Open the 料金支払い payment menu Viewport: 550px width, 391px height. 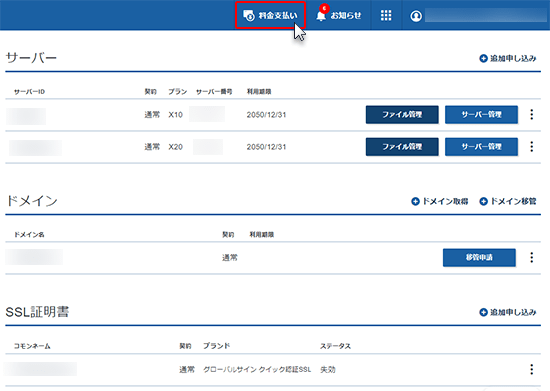pos(270,15)
